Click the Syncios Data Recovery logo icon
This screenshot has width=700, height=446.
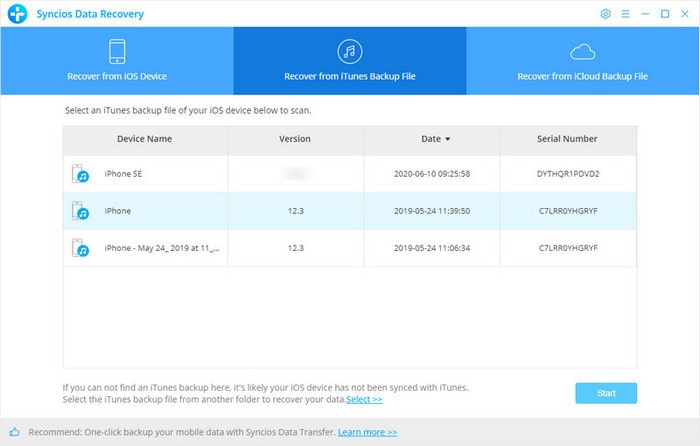[x=17, y=14]
